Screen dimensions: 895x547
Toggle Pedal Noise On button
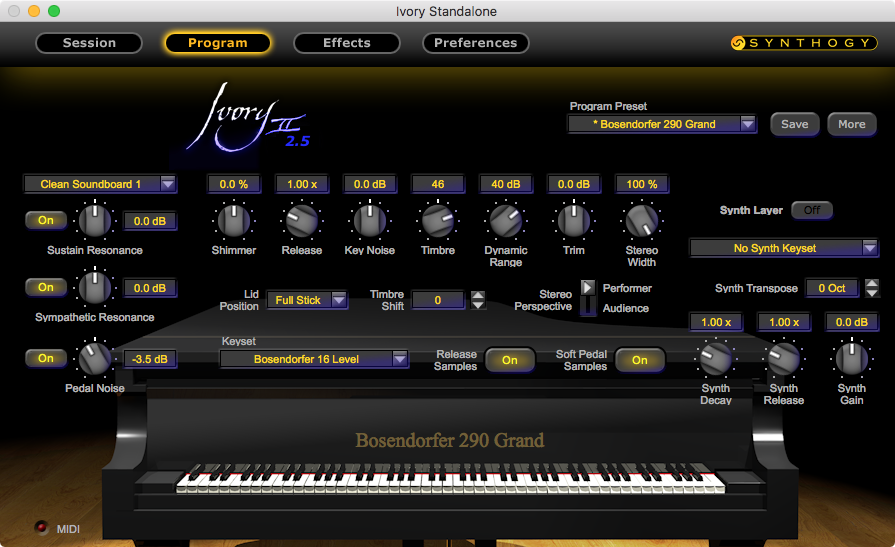point(46,358)
